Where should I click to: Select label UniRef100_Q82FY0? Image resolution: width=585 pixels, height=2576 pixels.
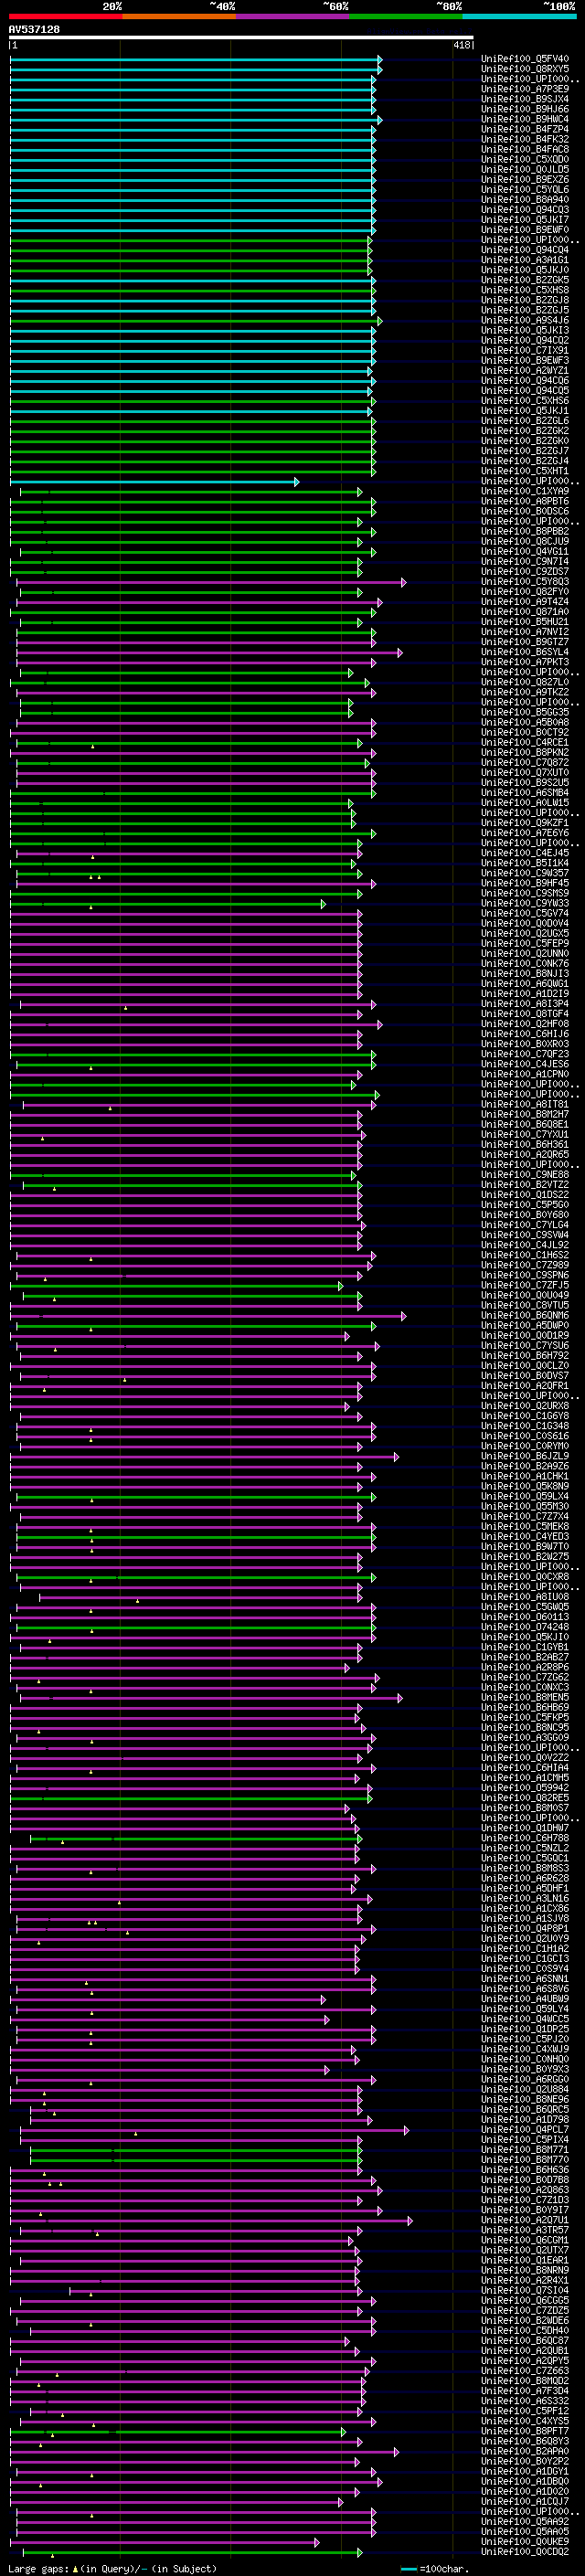pos(525,592)
